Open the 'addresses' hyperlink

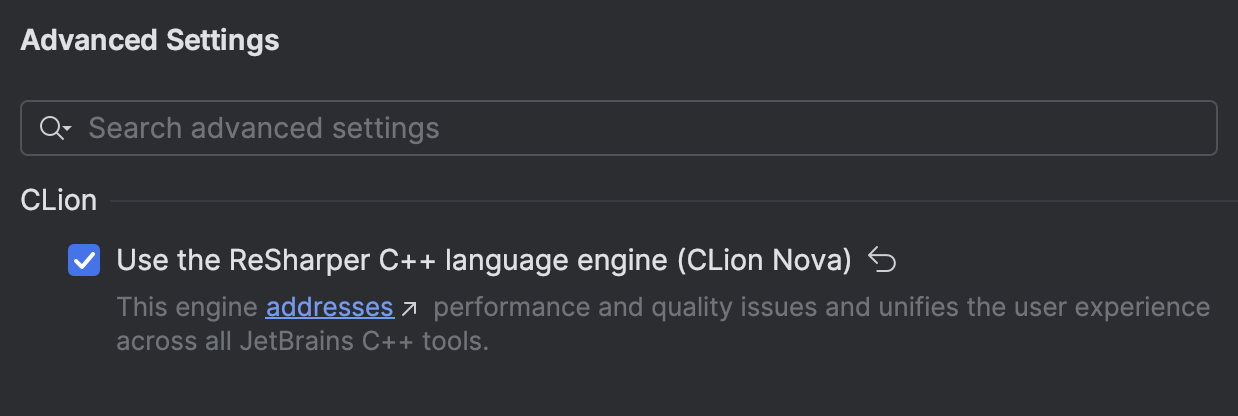click(x=330, y=307)
